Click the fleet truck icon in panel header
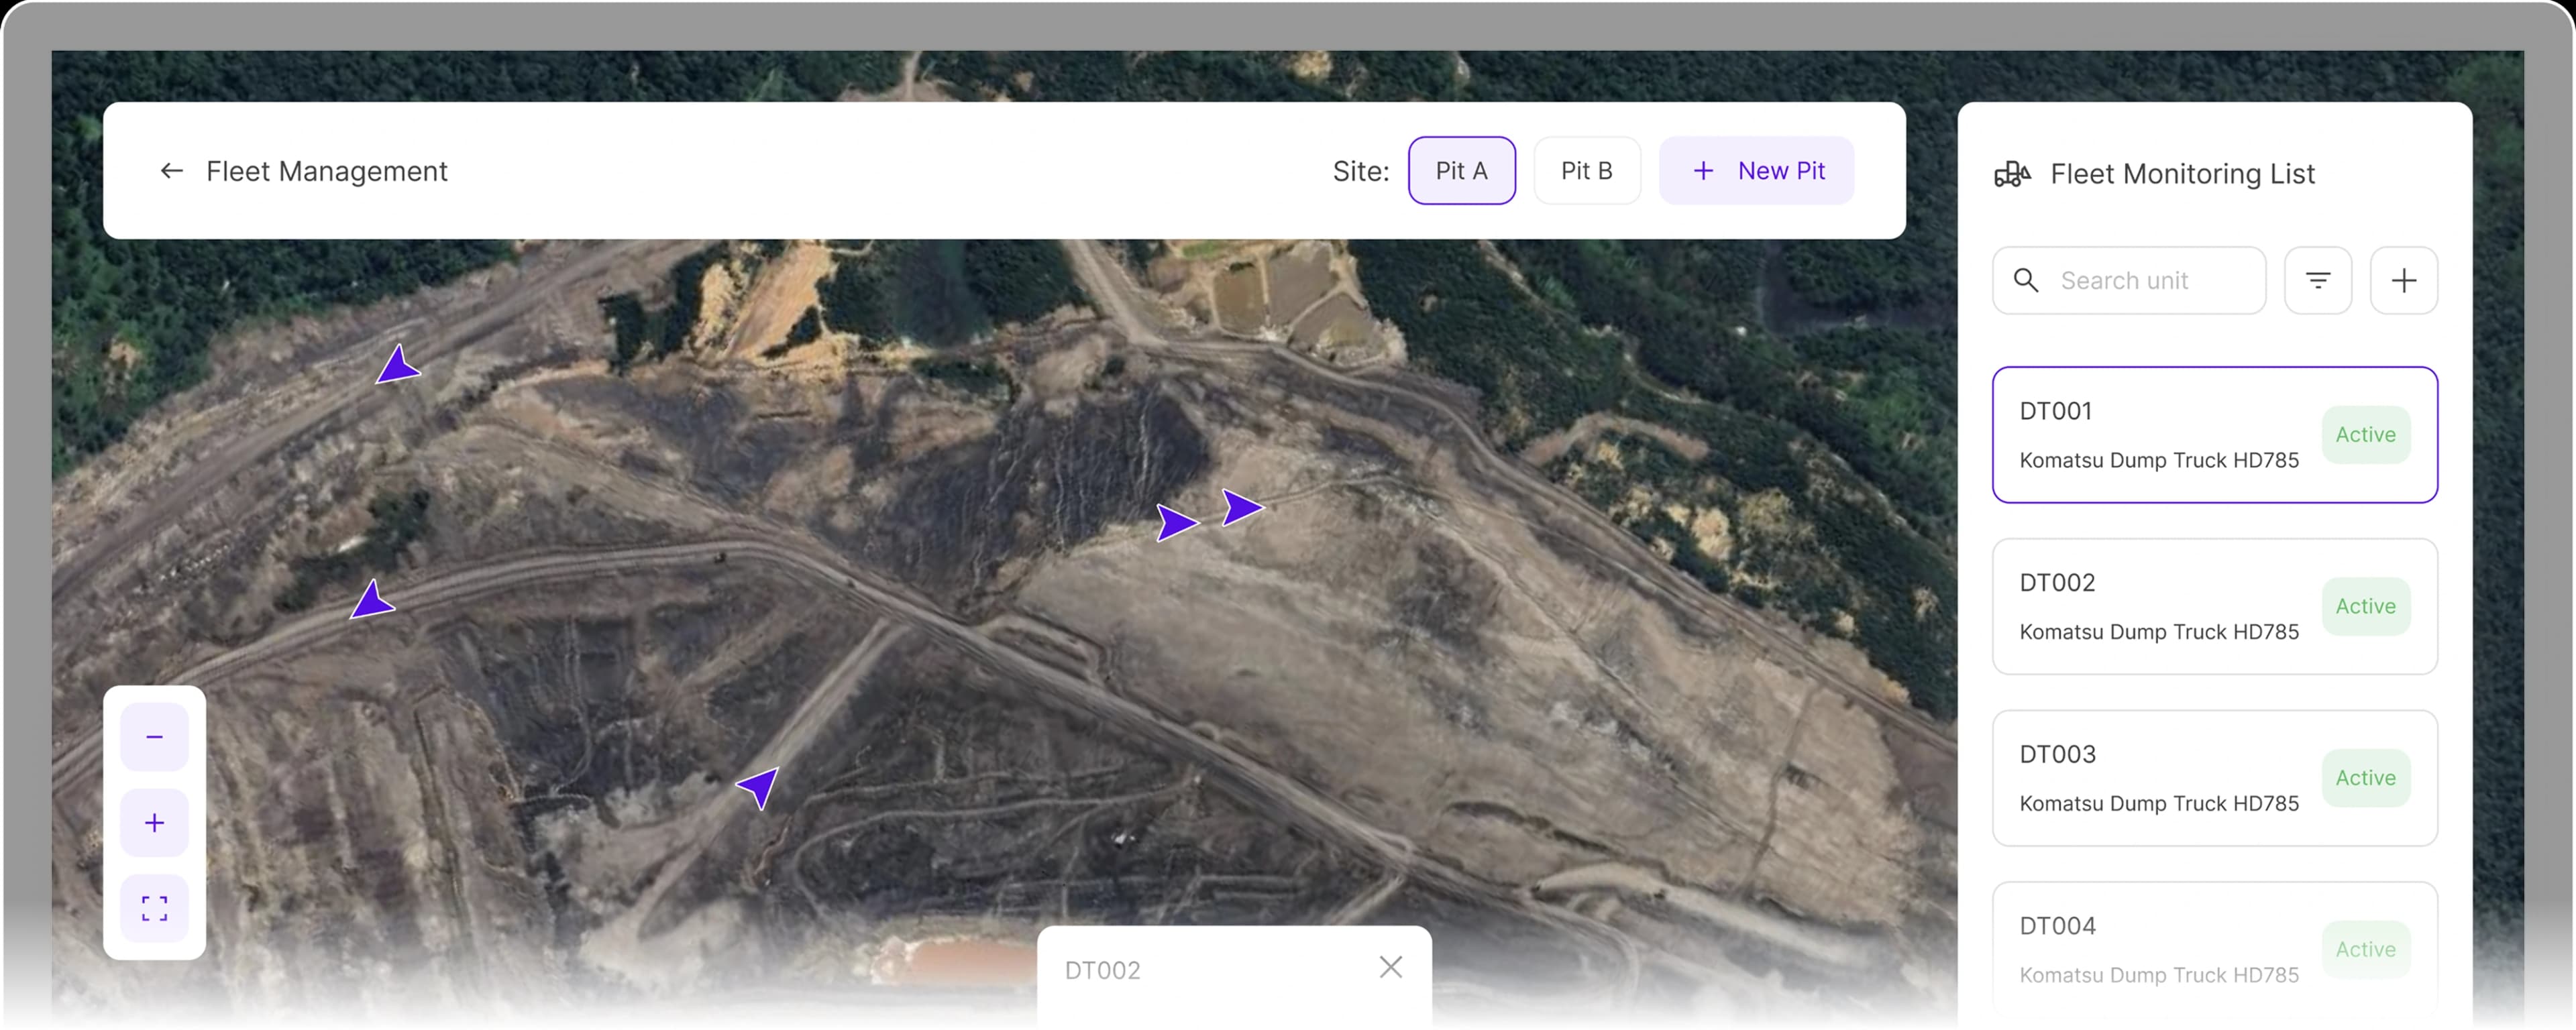The image size is (2576, 1030). click(2012, 174)
